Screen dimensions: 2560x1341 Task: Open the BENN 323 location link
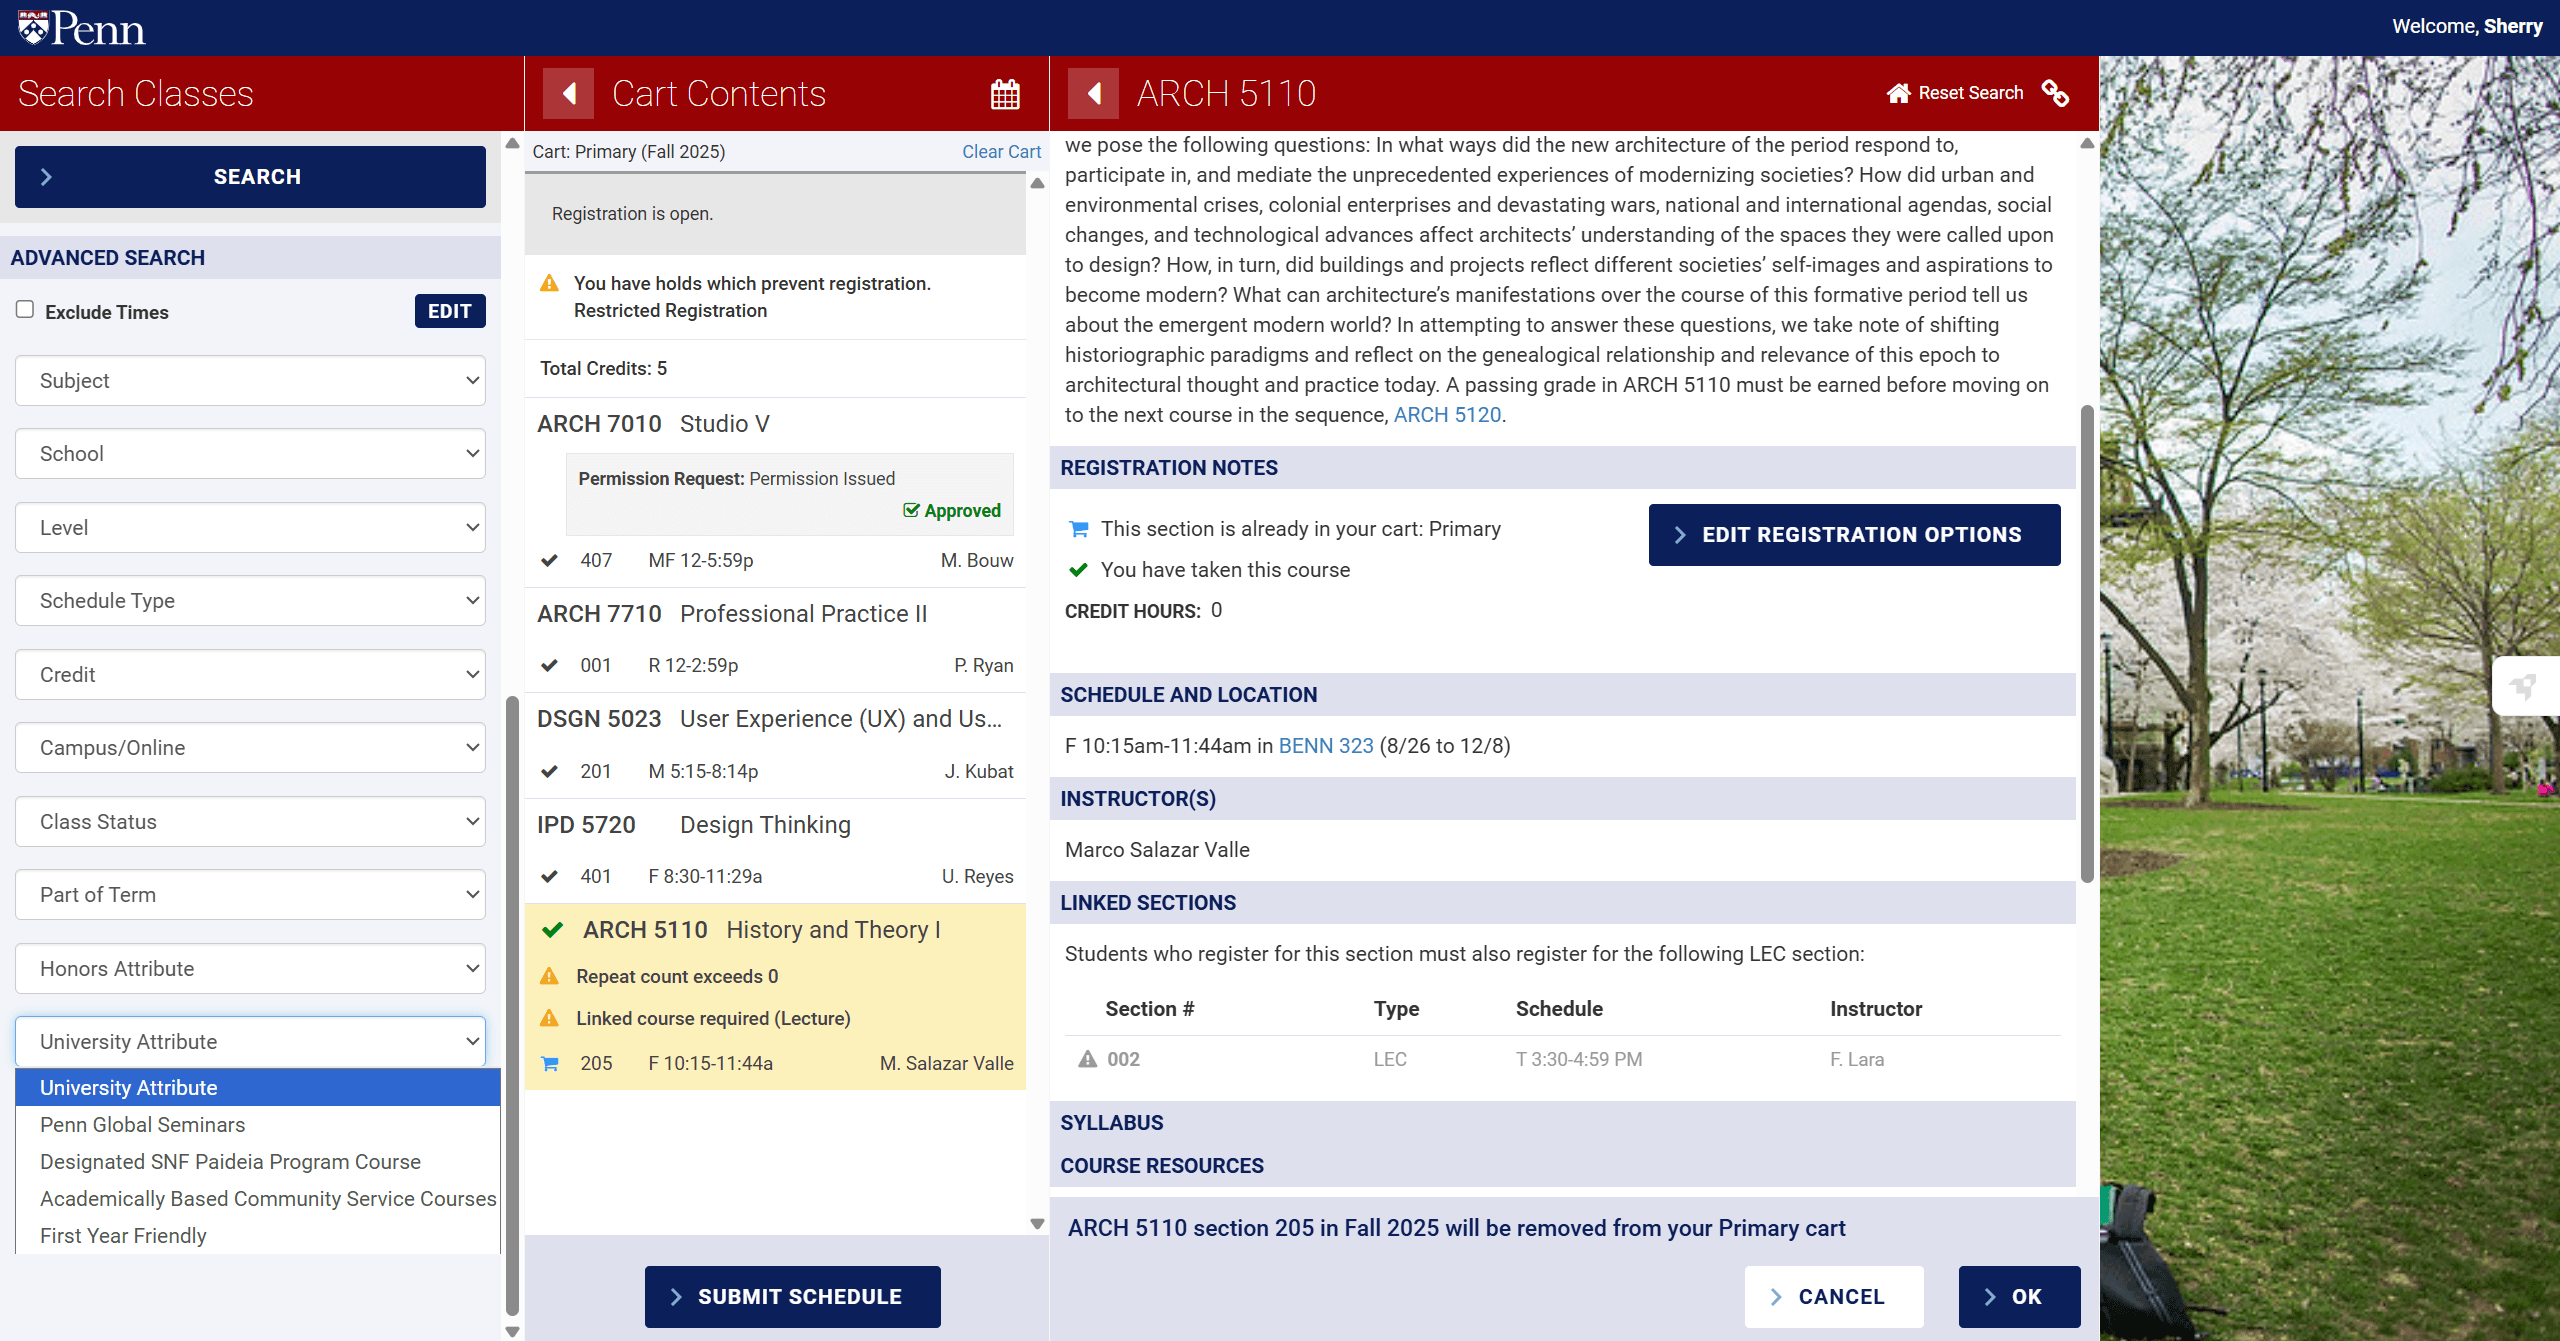tap(1326, 746)
